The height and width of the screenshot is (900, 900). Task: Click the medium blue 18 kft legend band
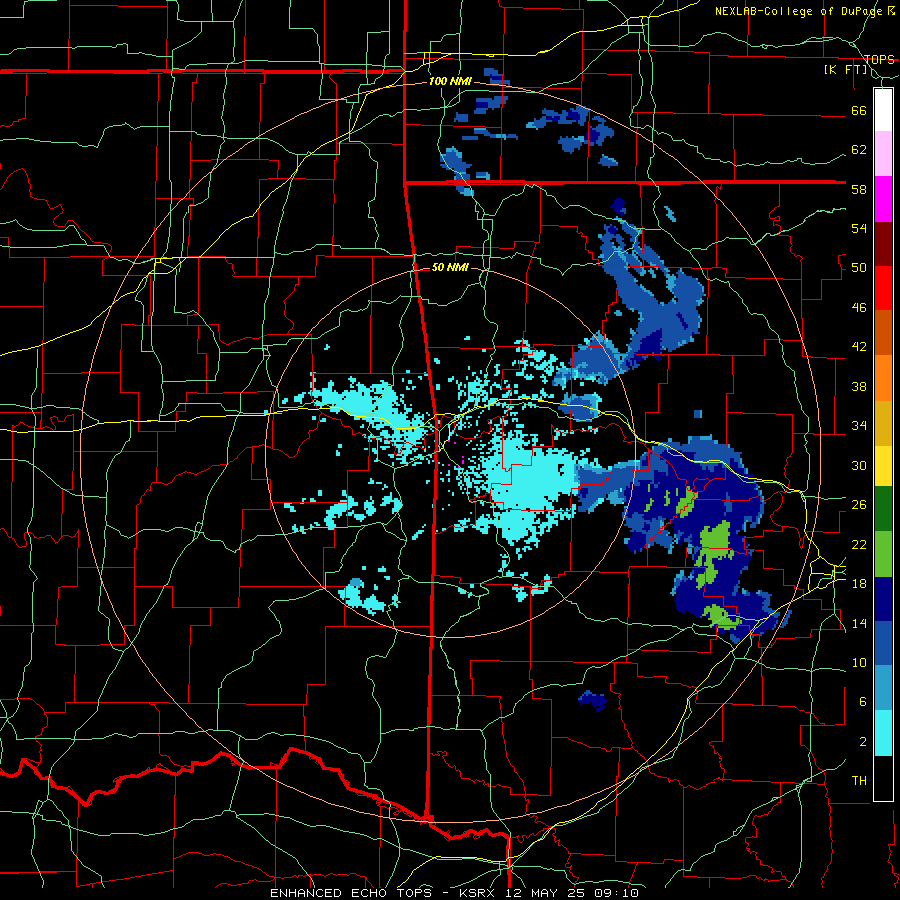coord(883,643)
